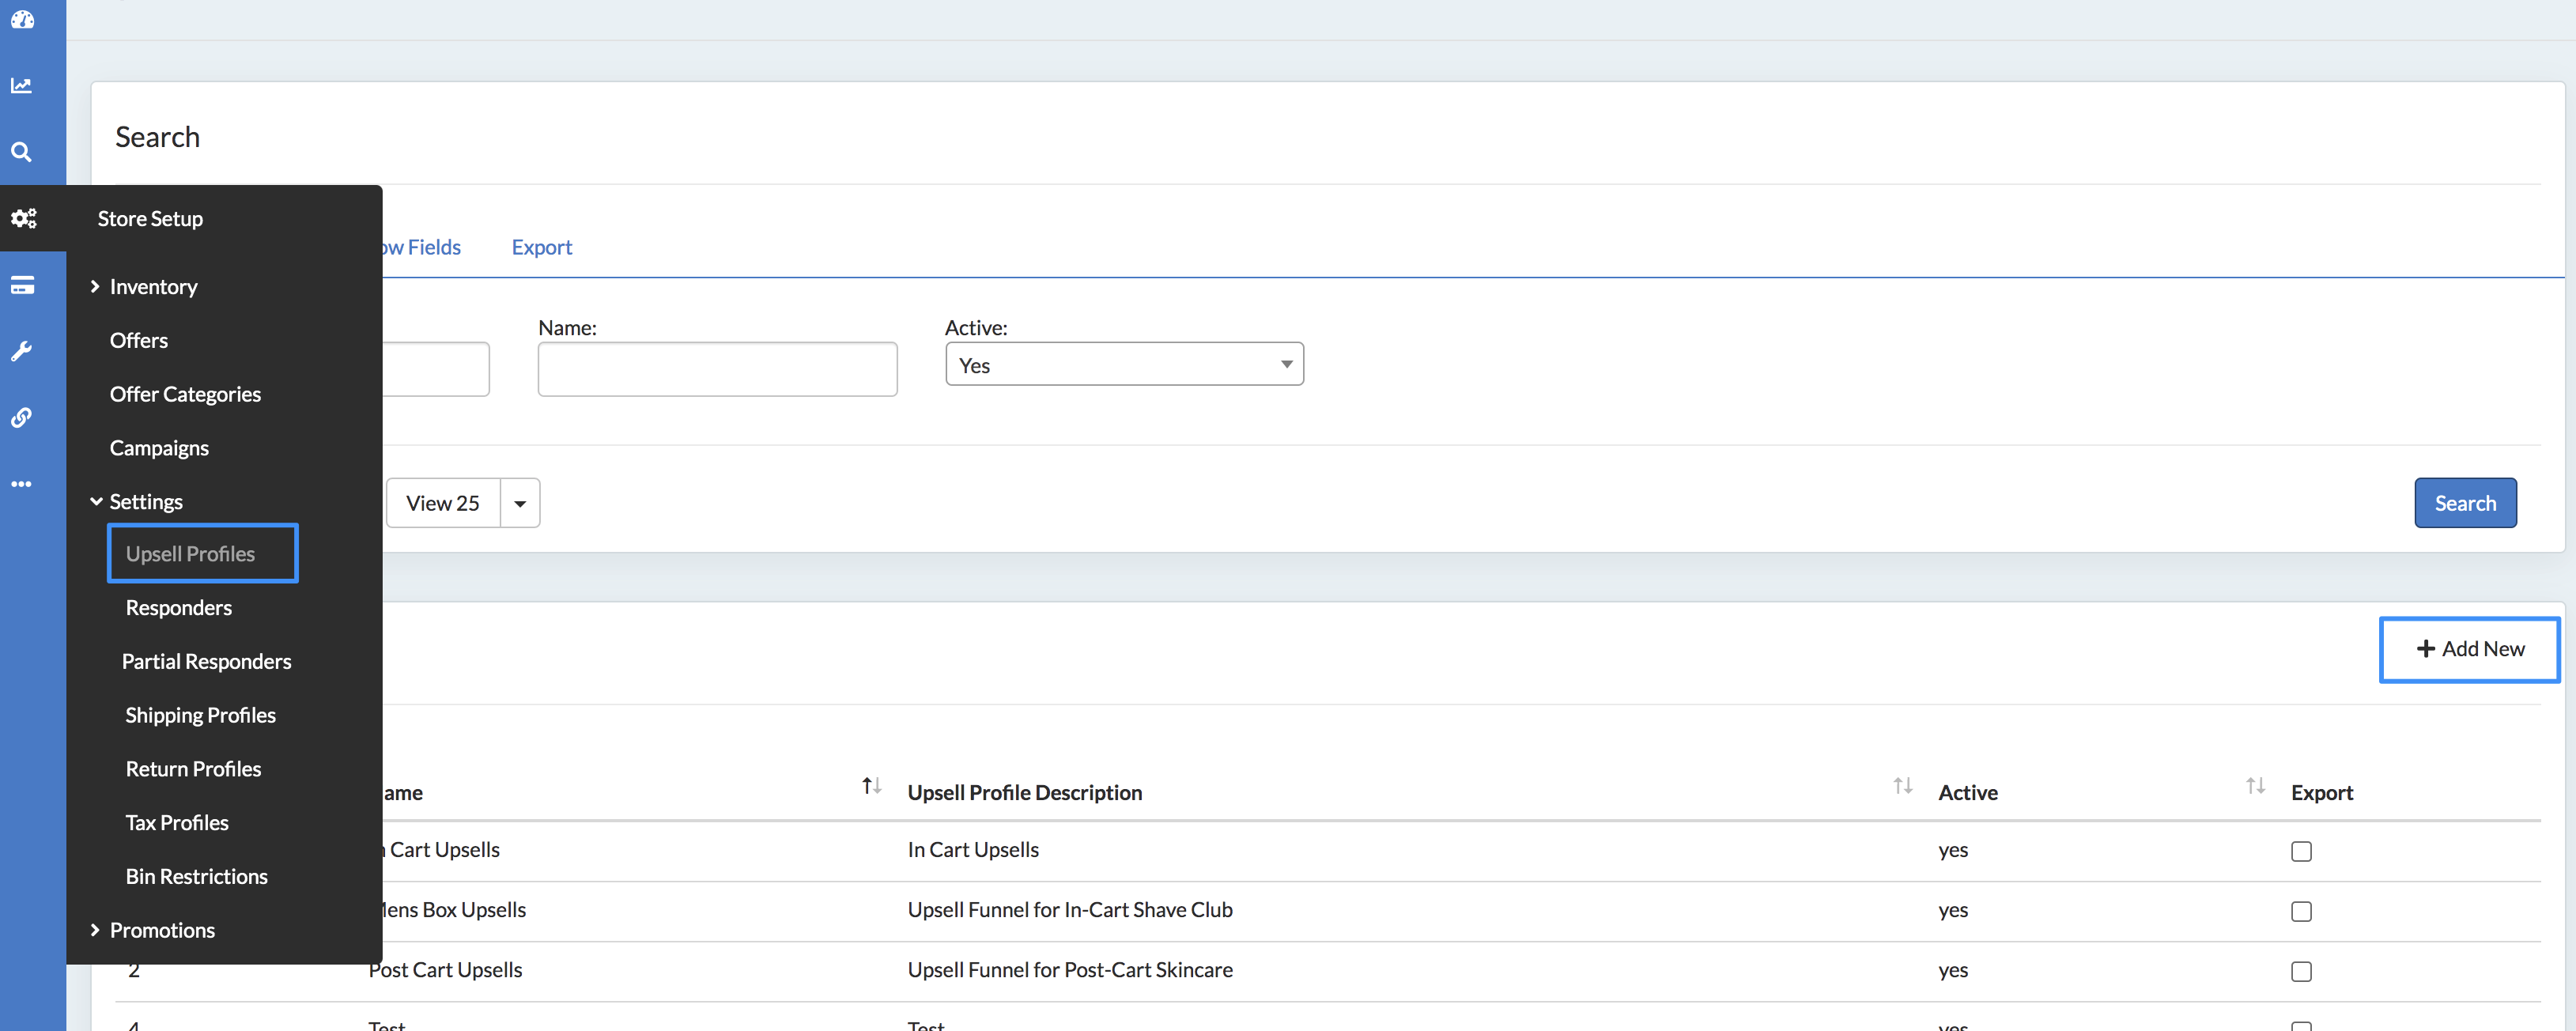
Task: Open the chain link sidebar icon
Action: (x=22, y=417)
